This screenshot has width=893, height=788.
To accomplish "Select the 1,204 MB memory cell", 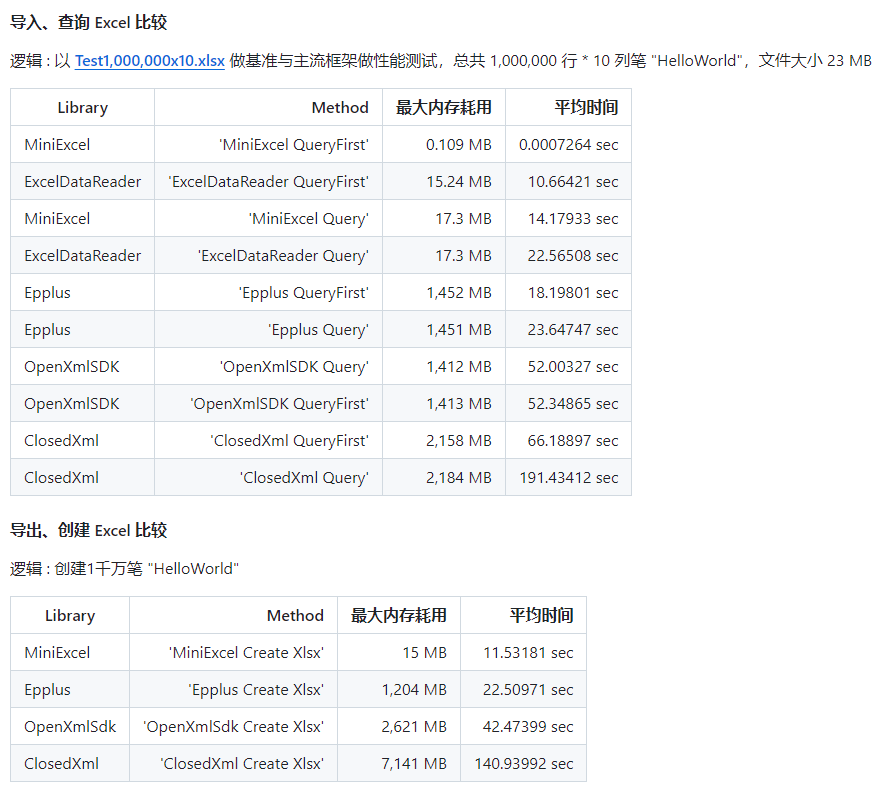I will [x=413, y=690].
